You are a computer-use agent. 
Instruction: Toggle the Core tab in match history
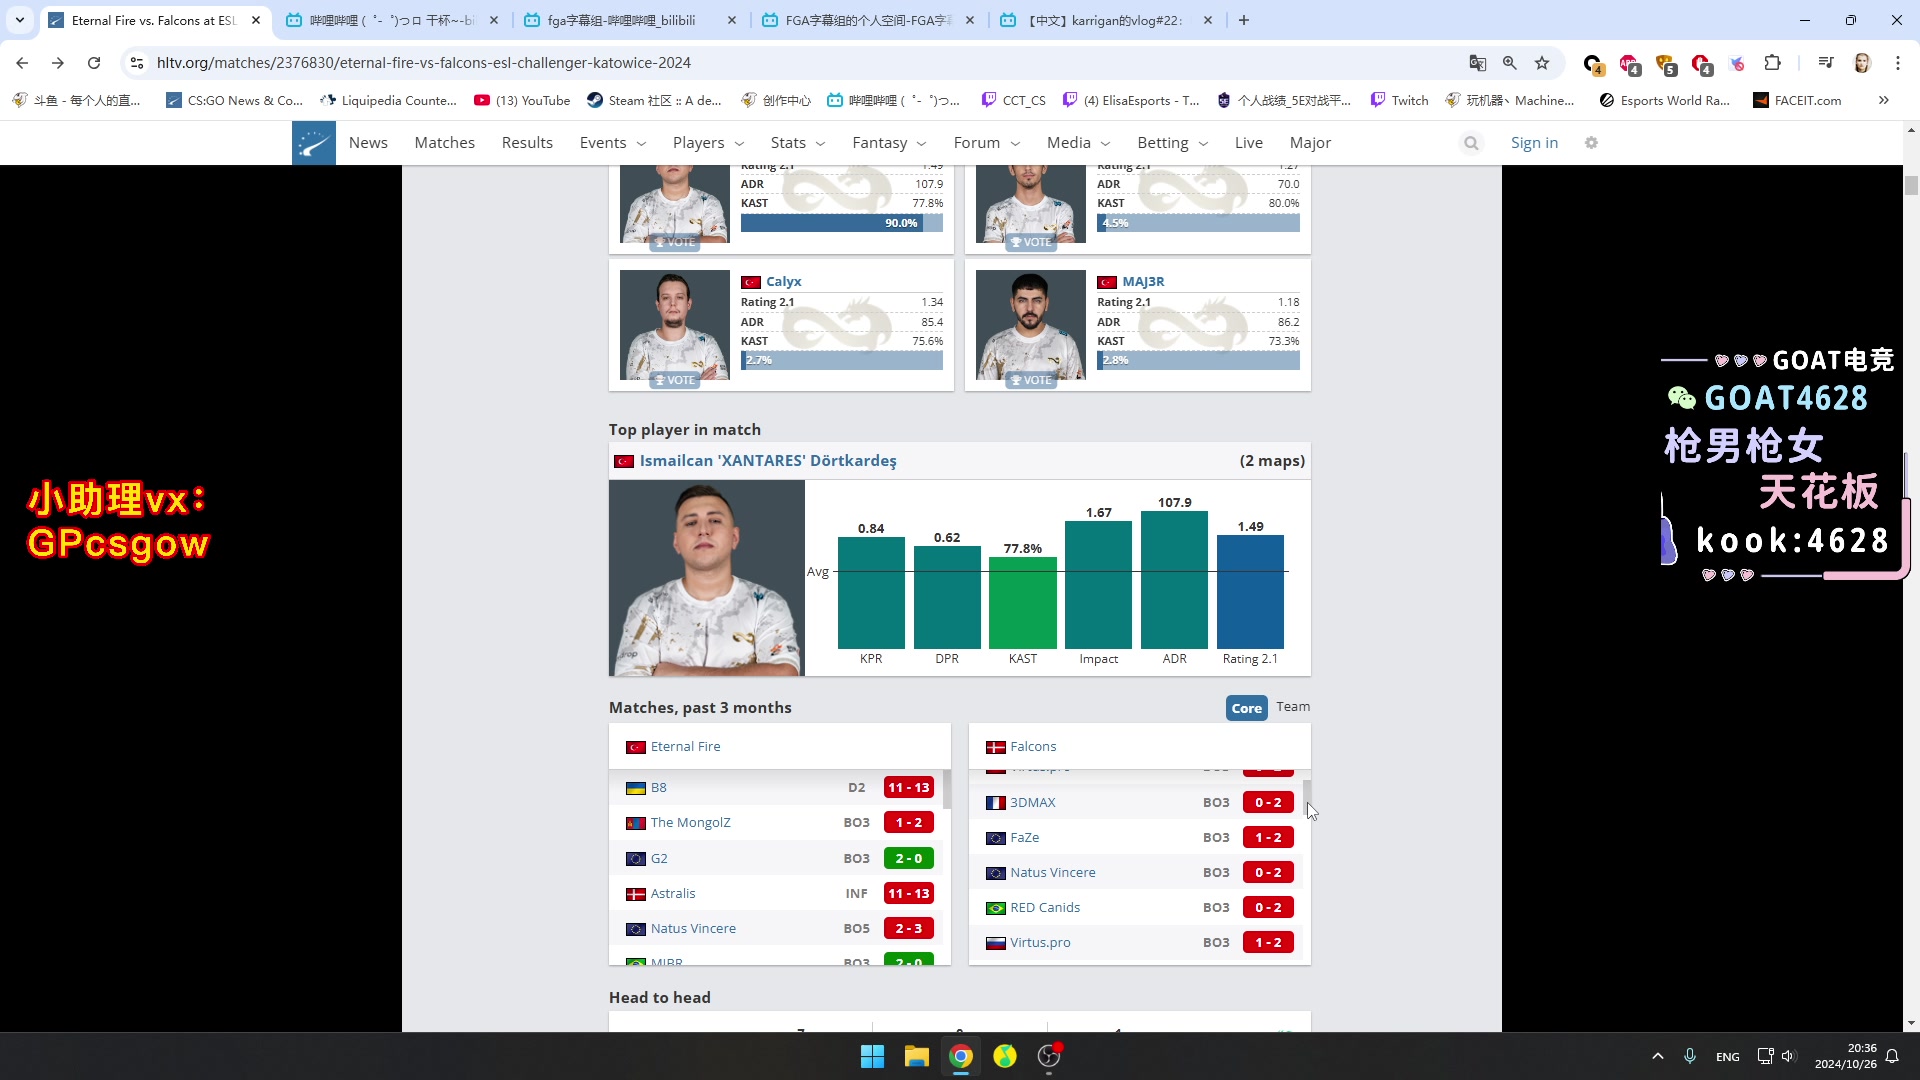point(1245,707)
